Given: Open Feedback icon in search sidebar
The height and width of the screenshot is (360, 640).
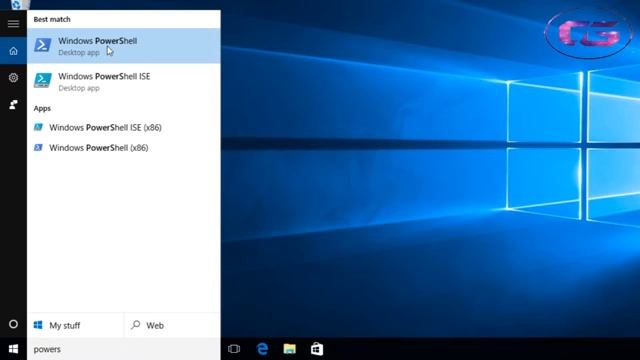Looking at the screenshot, I should pyautogui.click(x=13, y=104).
